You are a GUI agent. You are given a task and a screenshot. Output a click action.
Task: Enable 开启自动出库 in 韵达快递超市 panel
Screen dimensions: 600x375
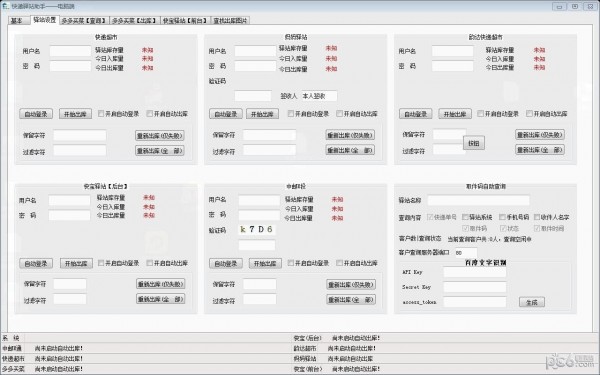point(547,114)
